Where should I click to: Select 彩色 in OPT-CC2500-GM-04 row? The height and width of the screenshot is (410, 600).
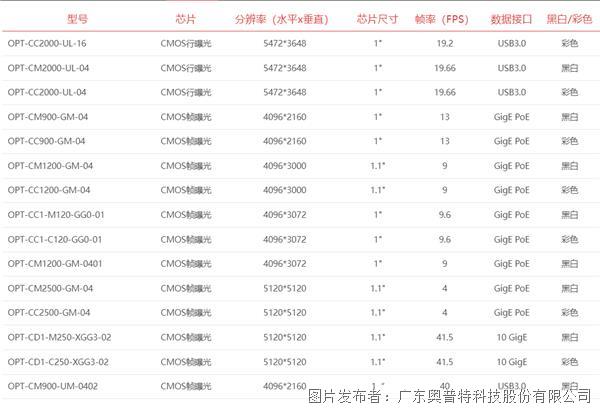click(569, 313)
